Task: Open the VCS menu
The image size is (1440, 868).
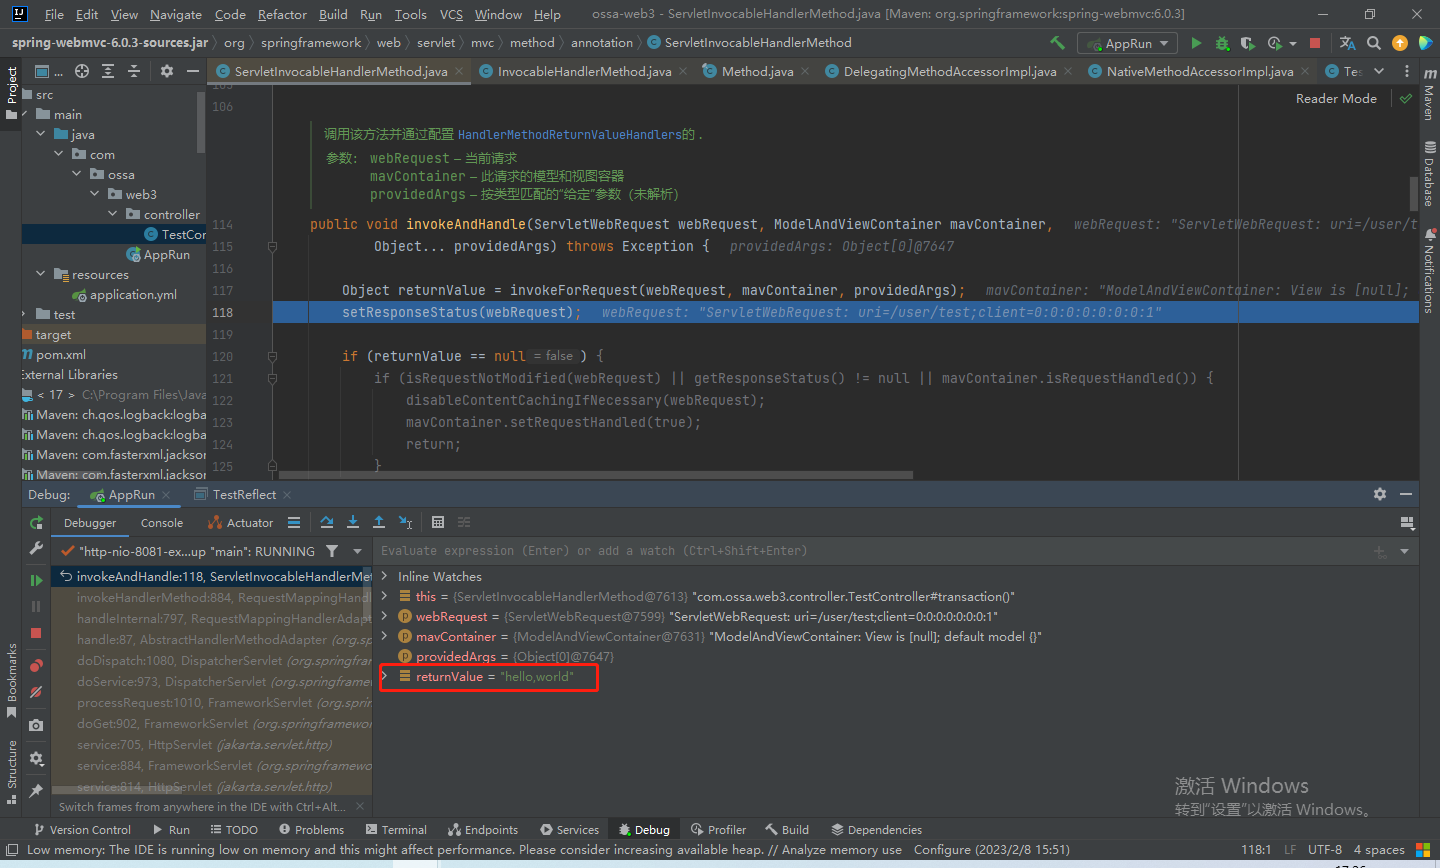Action: coord(451,14)
